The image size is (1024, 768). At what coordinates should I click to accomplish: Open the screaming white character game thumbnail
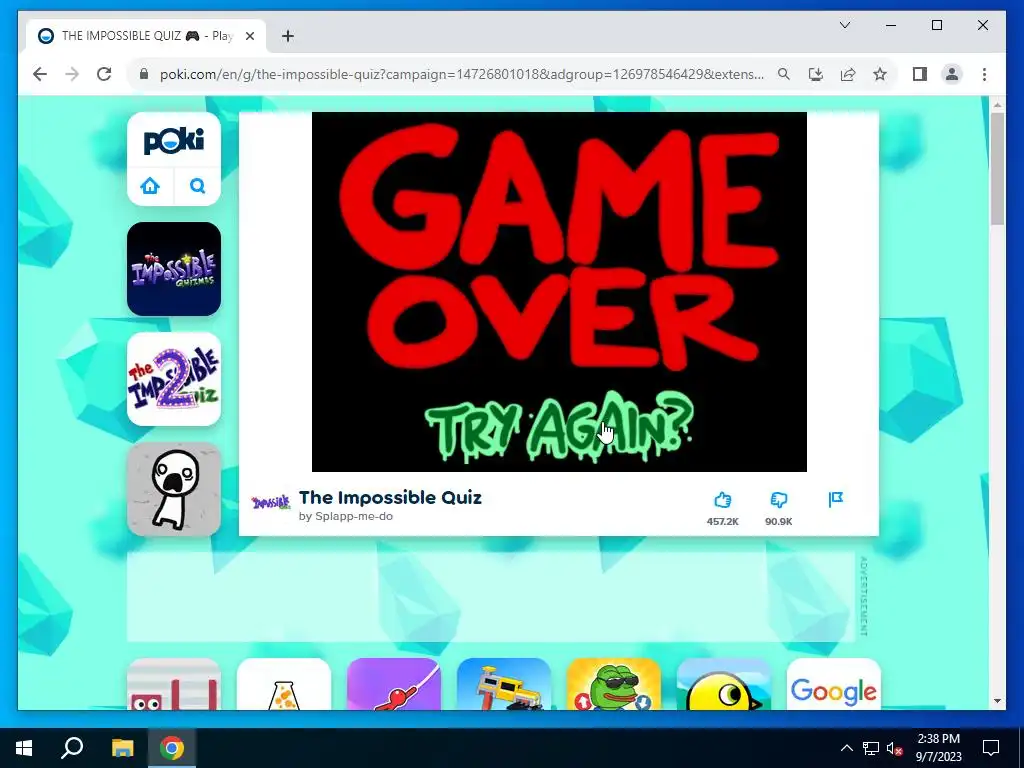[x=174, y=489]
